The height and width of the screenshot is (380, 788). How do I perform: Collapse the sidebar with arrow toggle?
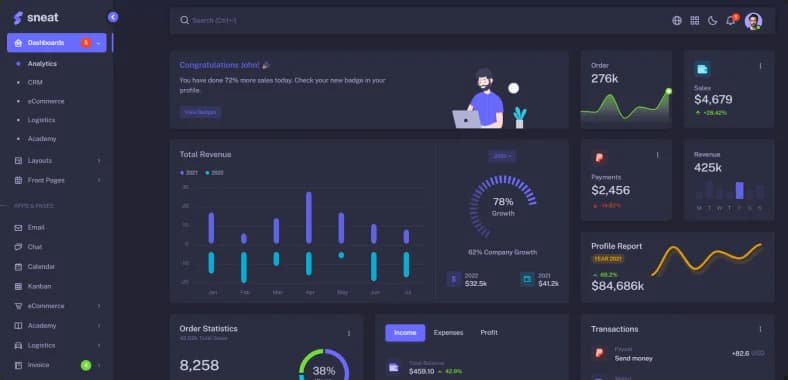point(113,17)
